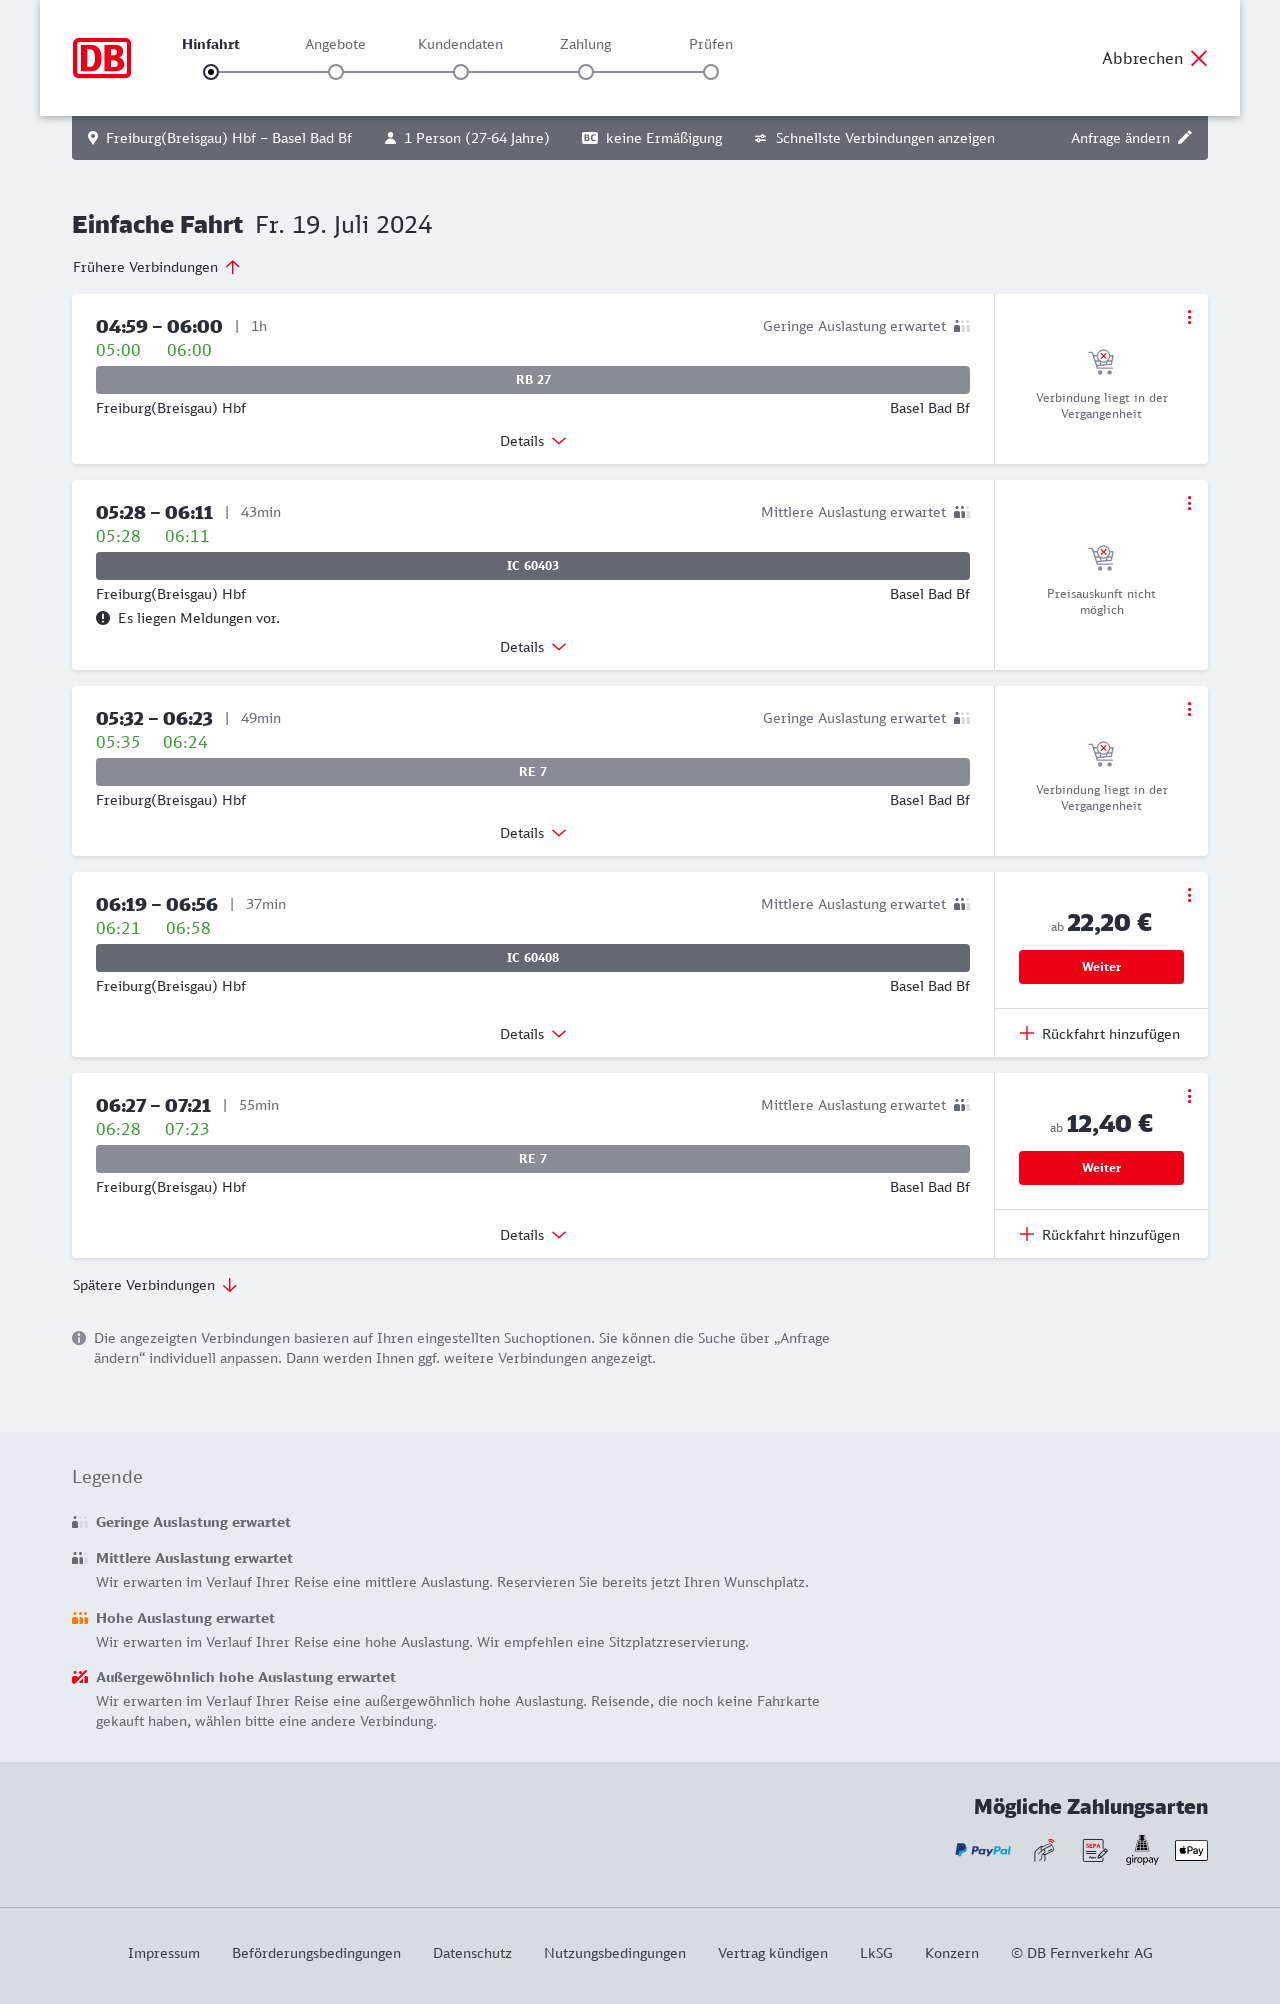This screenshot has height=2004, width=1280.
Task: Open three-dot menu for 04:59 connection
Action: point(1189,317)
